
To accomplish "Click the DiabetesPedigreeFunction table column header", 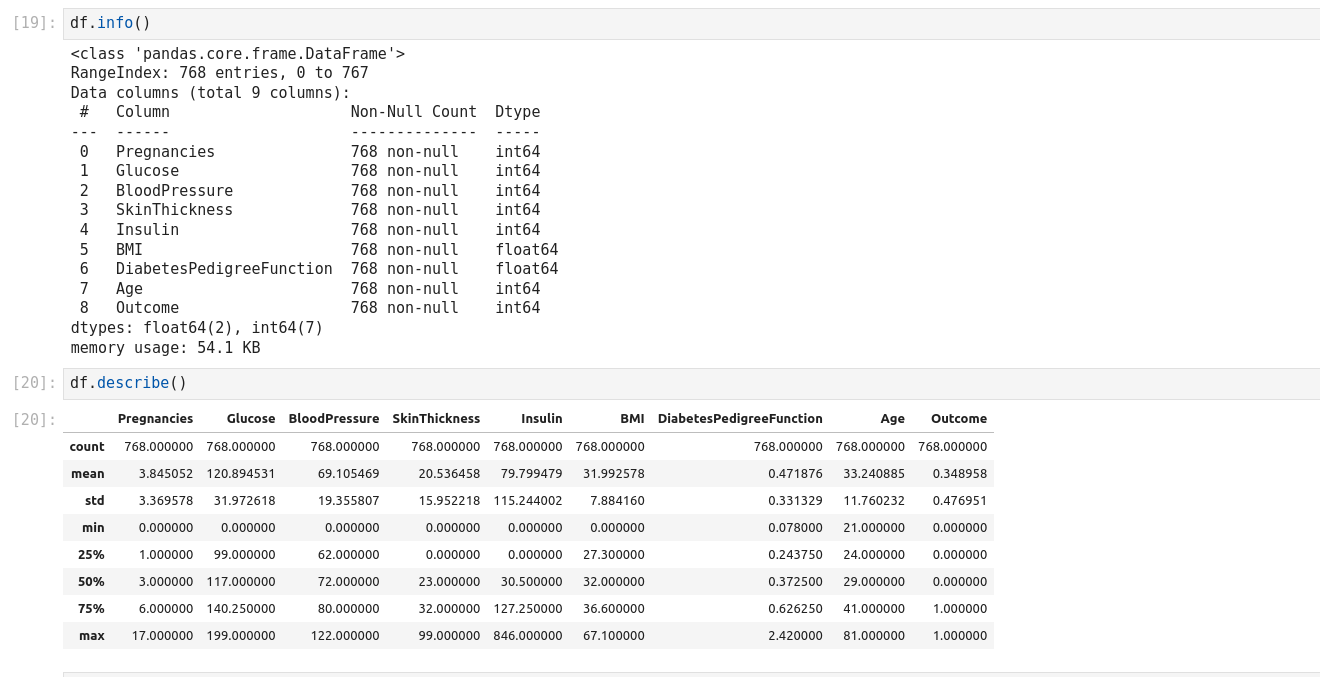I will tap(740, 419).
